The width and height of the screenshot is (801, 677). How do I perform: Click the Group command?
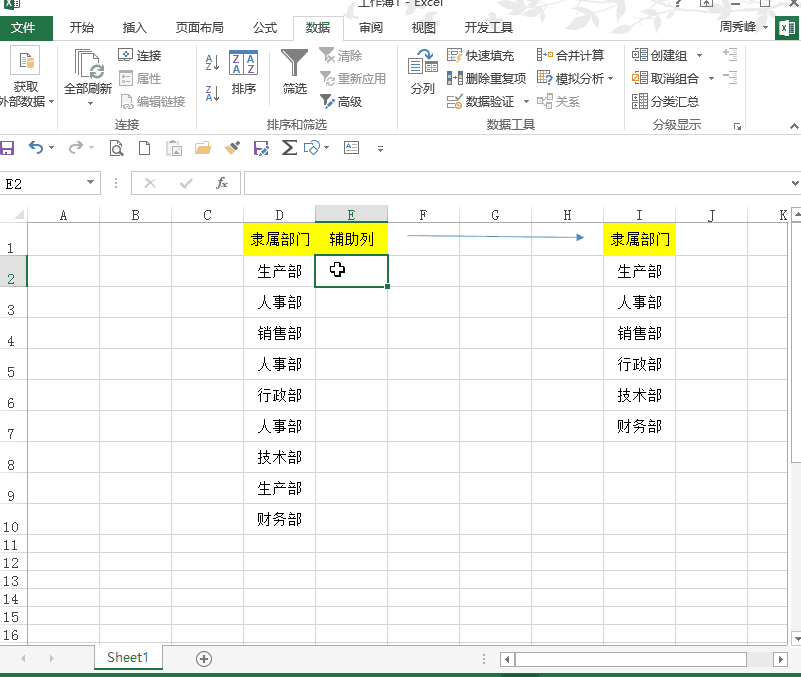click(x=659, y=55)
